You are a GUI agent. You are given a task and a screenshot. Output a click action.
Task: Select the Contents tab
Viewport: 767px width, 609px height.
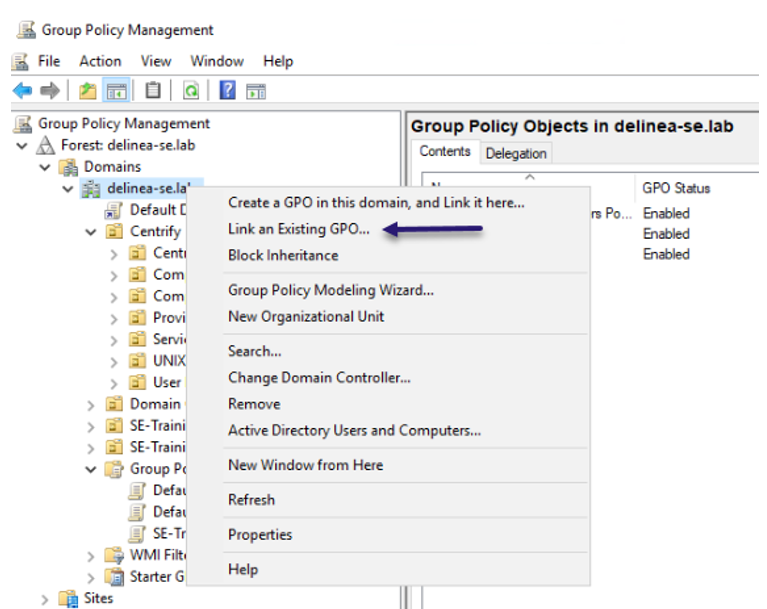(x=445, y=152)
